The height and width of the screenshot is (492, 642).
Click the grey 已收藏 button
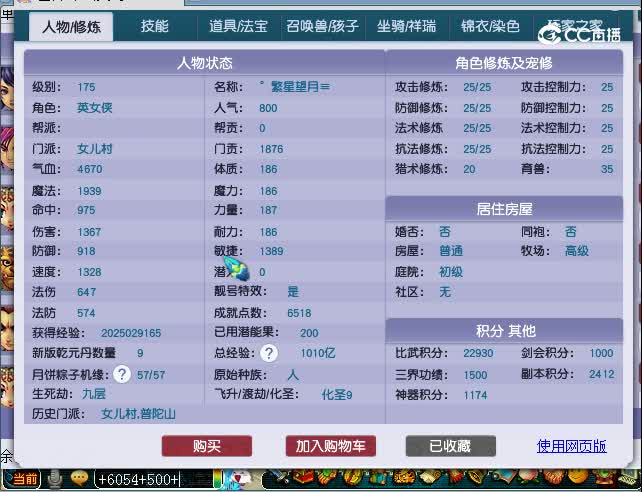450,446
